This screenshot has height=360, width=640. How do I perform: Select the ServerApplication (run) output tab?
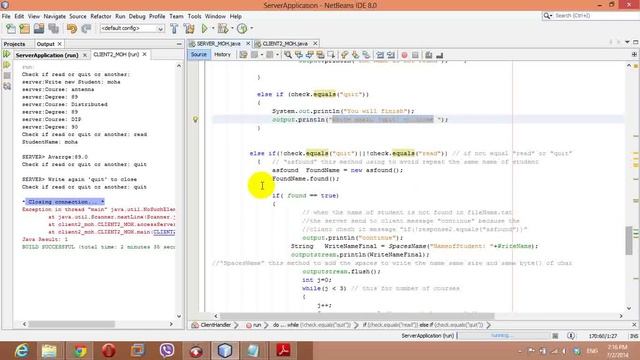click(x=47, y=55)
